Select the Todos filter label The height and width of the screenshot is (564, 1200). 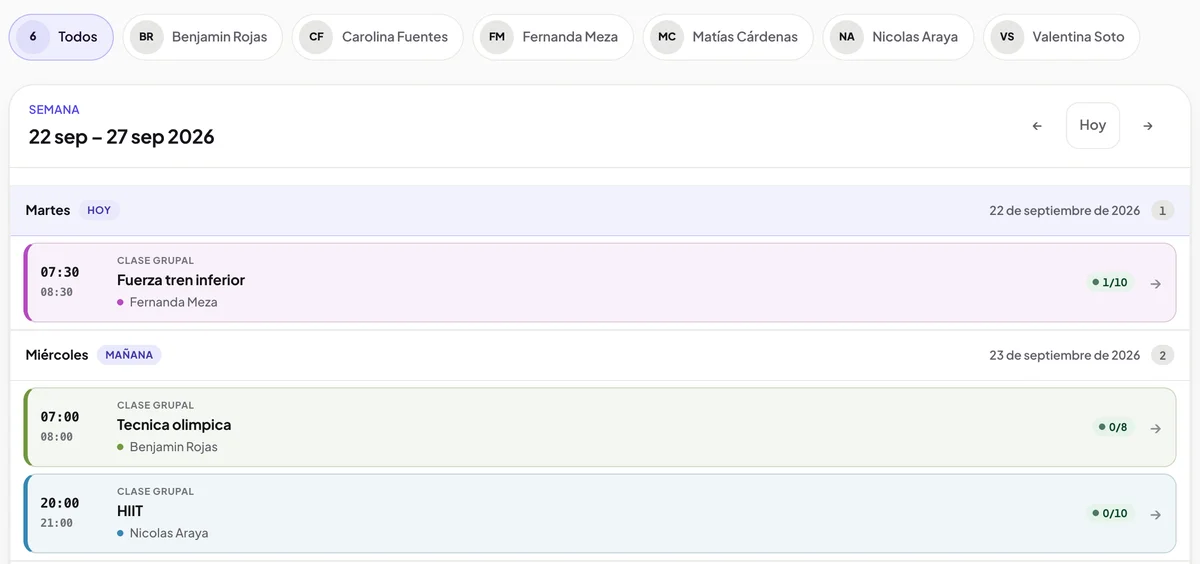tap(78, 37)
